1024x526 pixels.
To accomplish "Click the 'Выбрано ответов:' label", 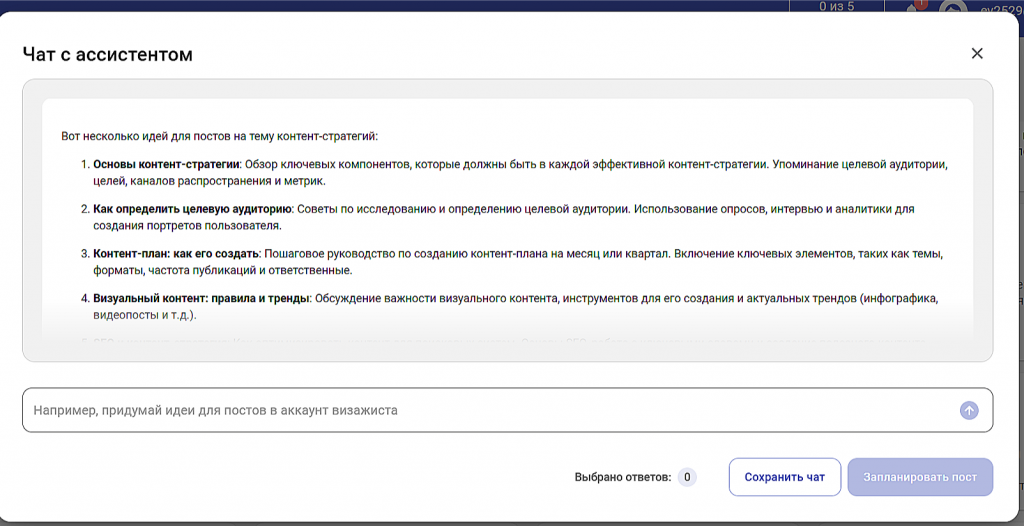I will click(622, 478).
